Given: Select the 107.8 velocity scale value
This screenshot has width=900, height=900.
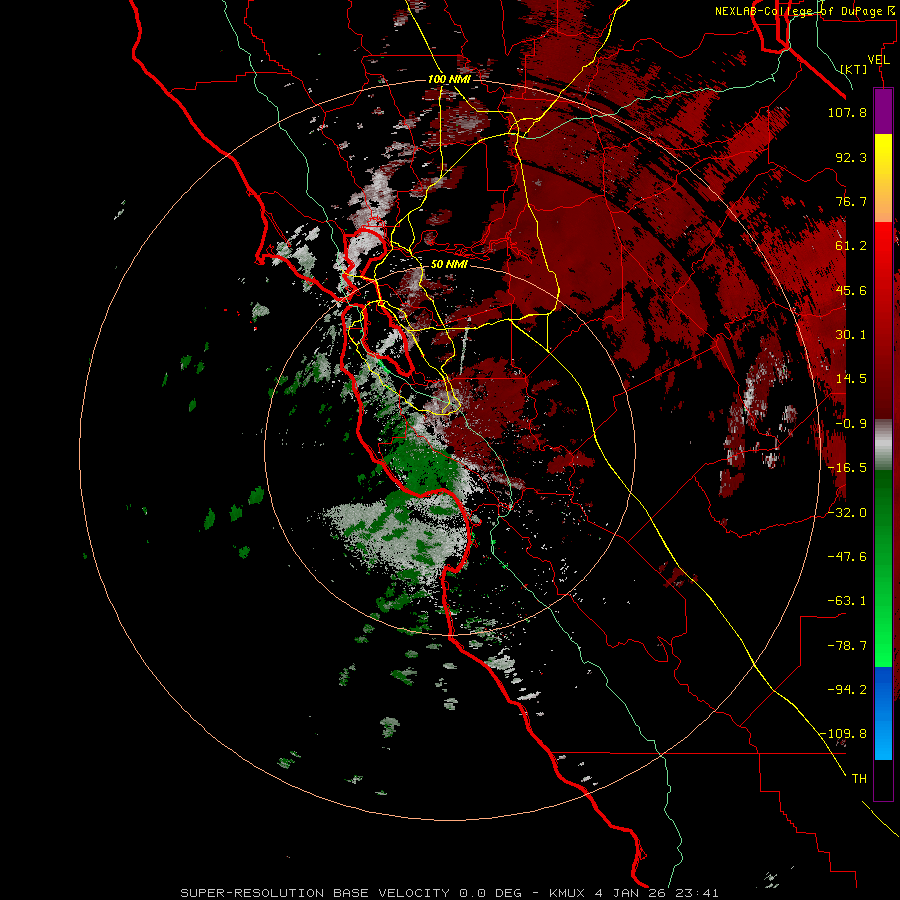Looking at the screenshot, I should (847, 112).
